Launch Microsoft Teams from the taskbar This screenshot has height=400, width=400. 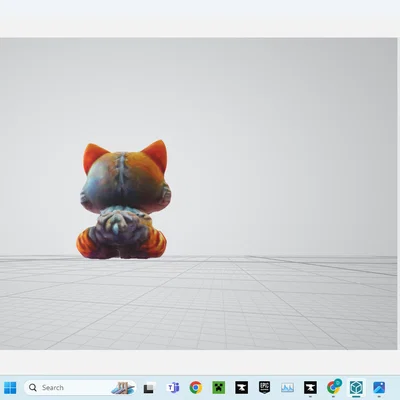tap(173, 388)
